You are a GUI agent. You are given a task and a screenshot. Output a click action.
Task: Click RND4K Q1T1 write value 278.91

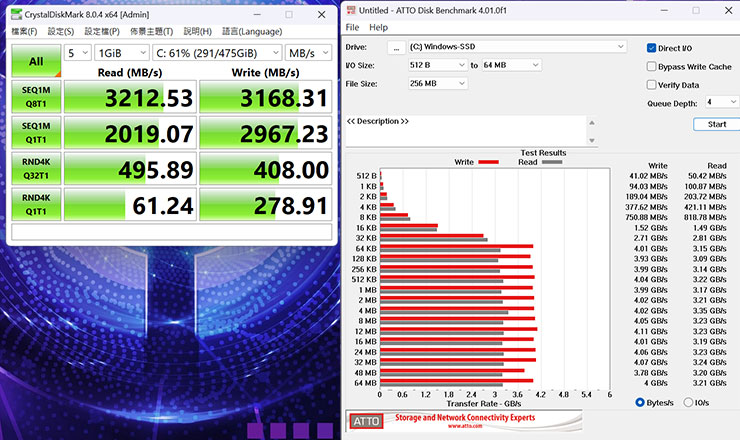coord(266,205)
